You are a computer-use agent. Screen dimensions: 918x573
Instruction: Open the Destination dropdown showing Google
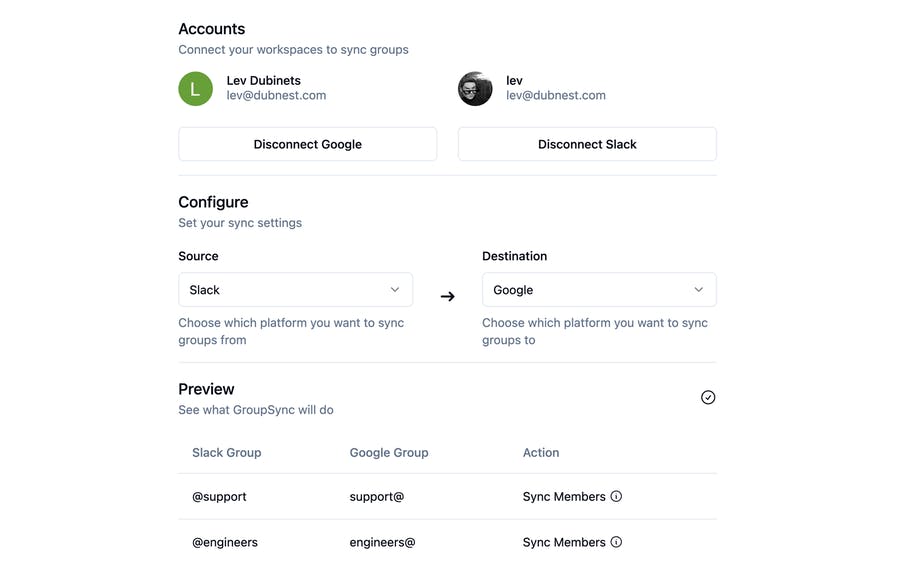tap(599, 290)
